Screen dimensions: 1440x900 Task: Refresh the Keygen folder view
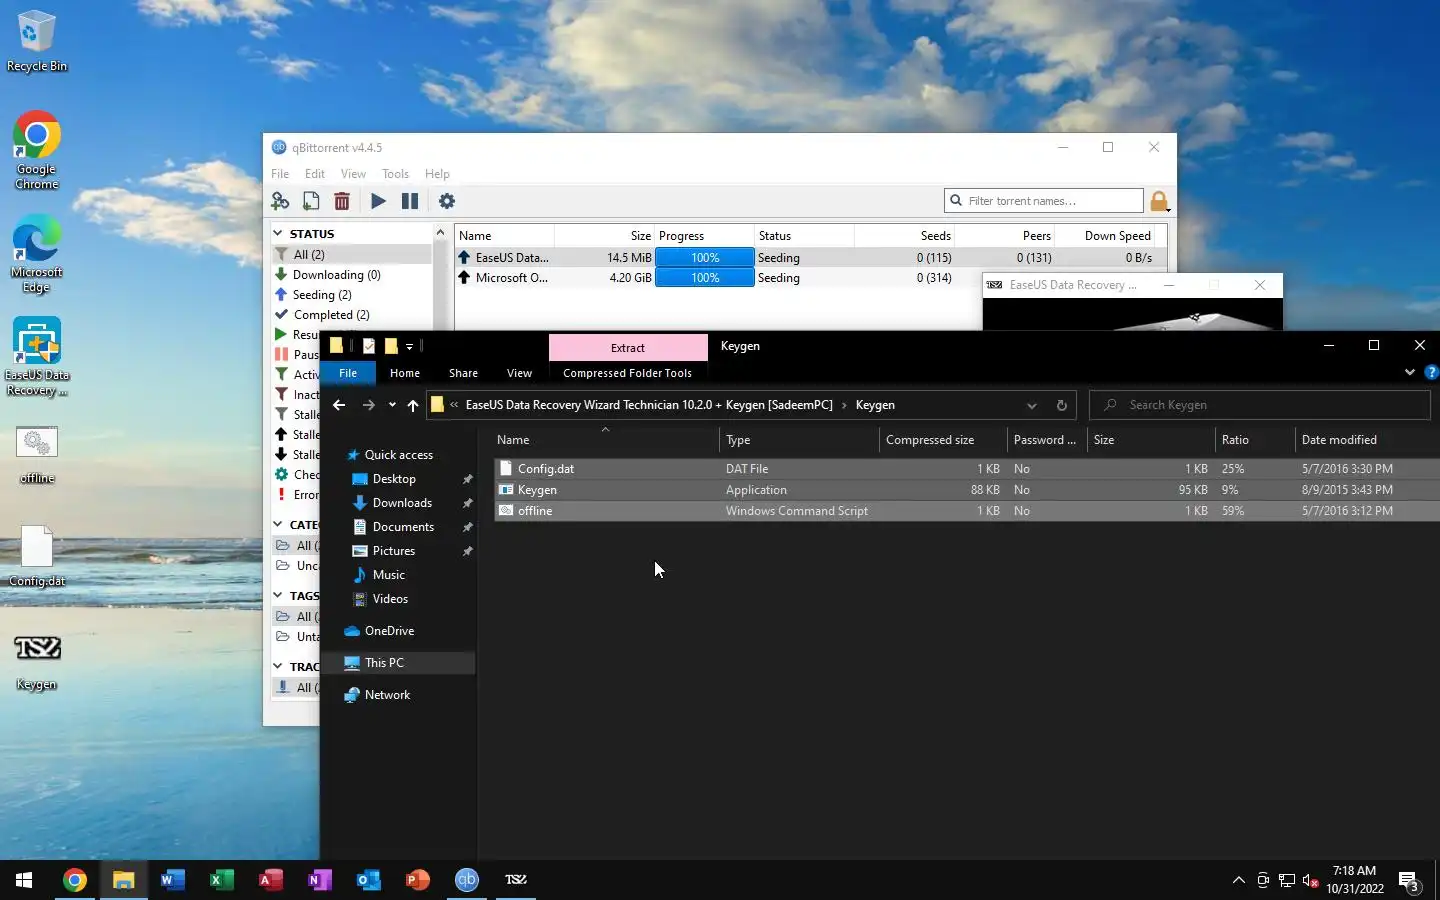tap(1061, 405)
